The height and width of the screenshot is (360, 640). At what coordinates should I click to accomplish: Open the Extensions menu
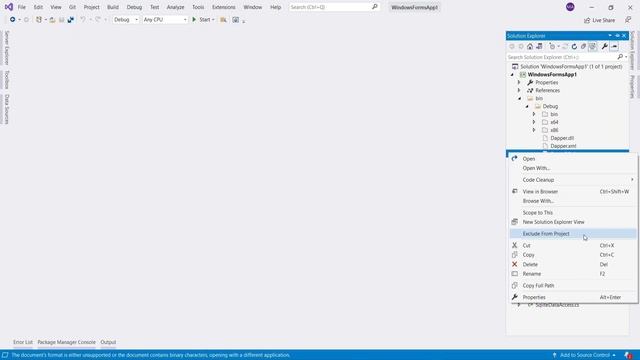pyautogui.click(x=223, y=7)
